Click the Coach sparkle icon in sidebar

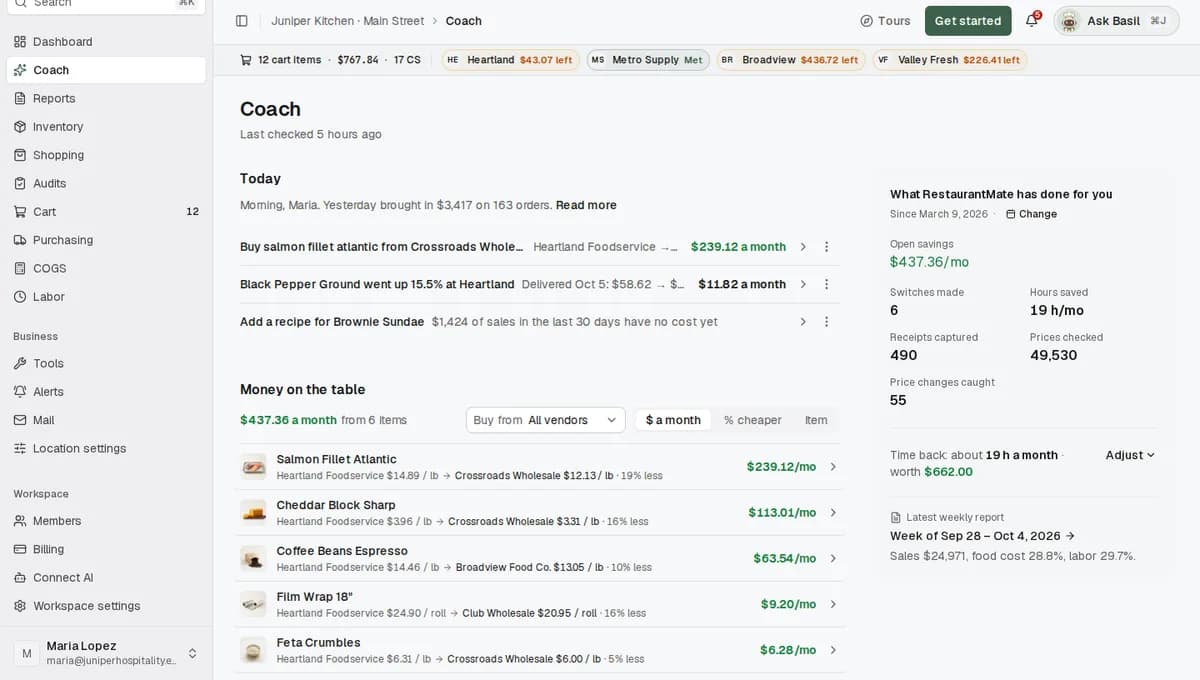(20, 70)
